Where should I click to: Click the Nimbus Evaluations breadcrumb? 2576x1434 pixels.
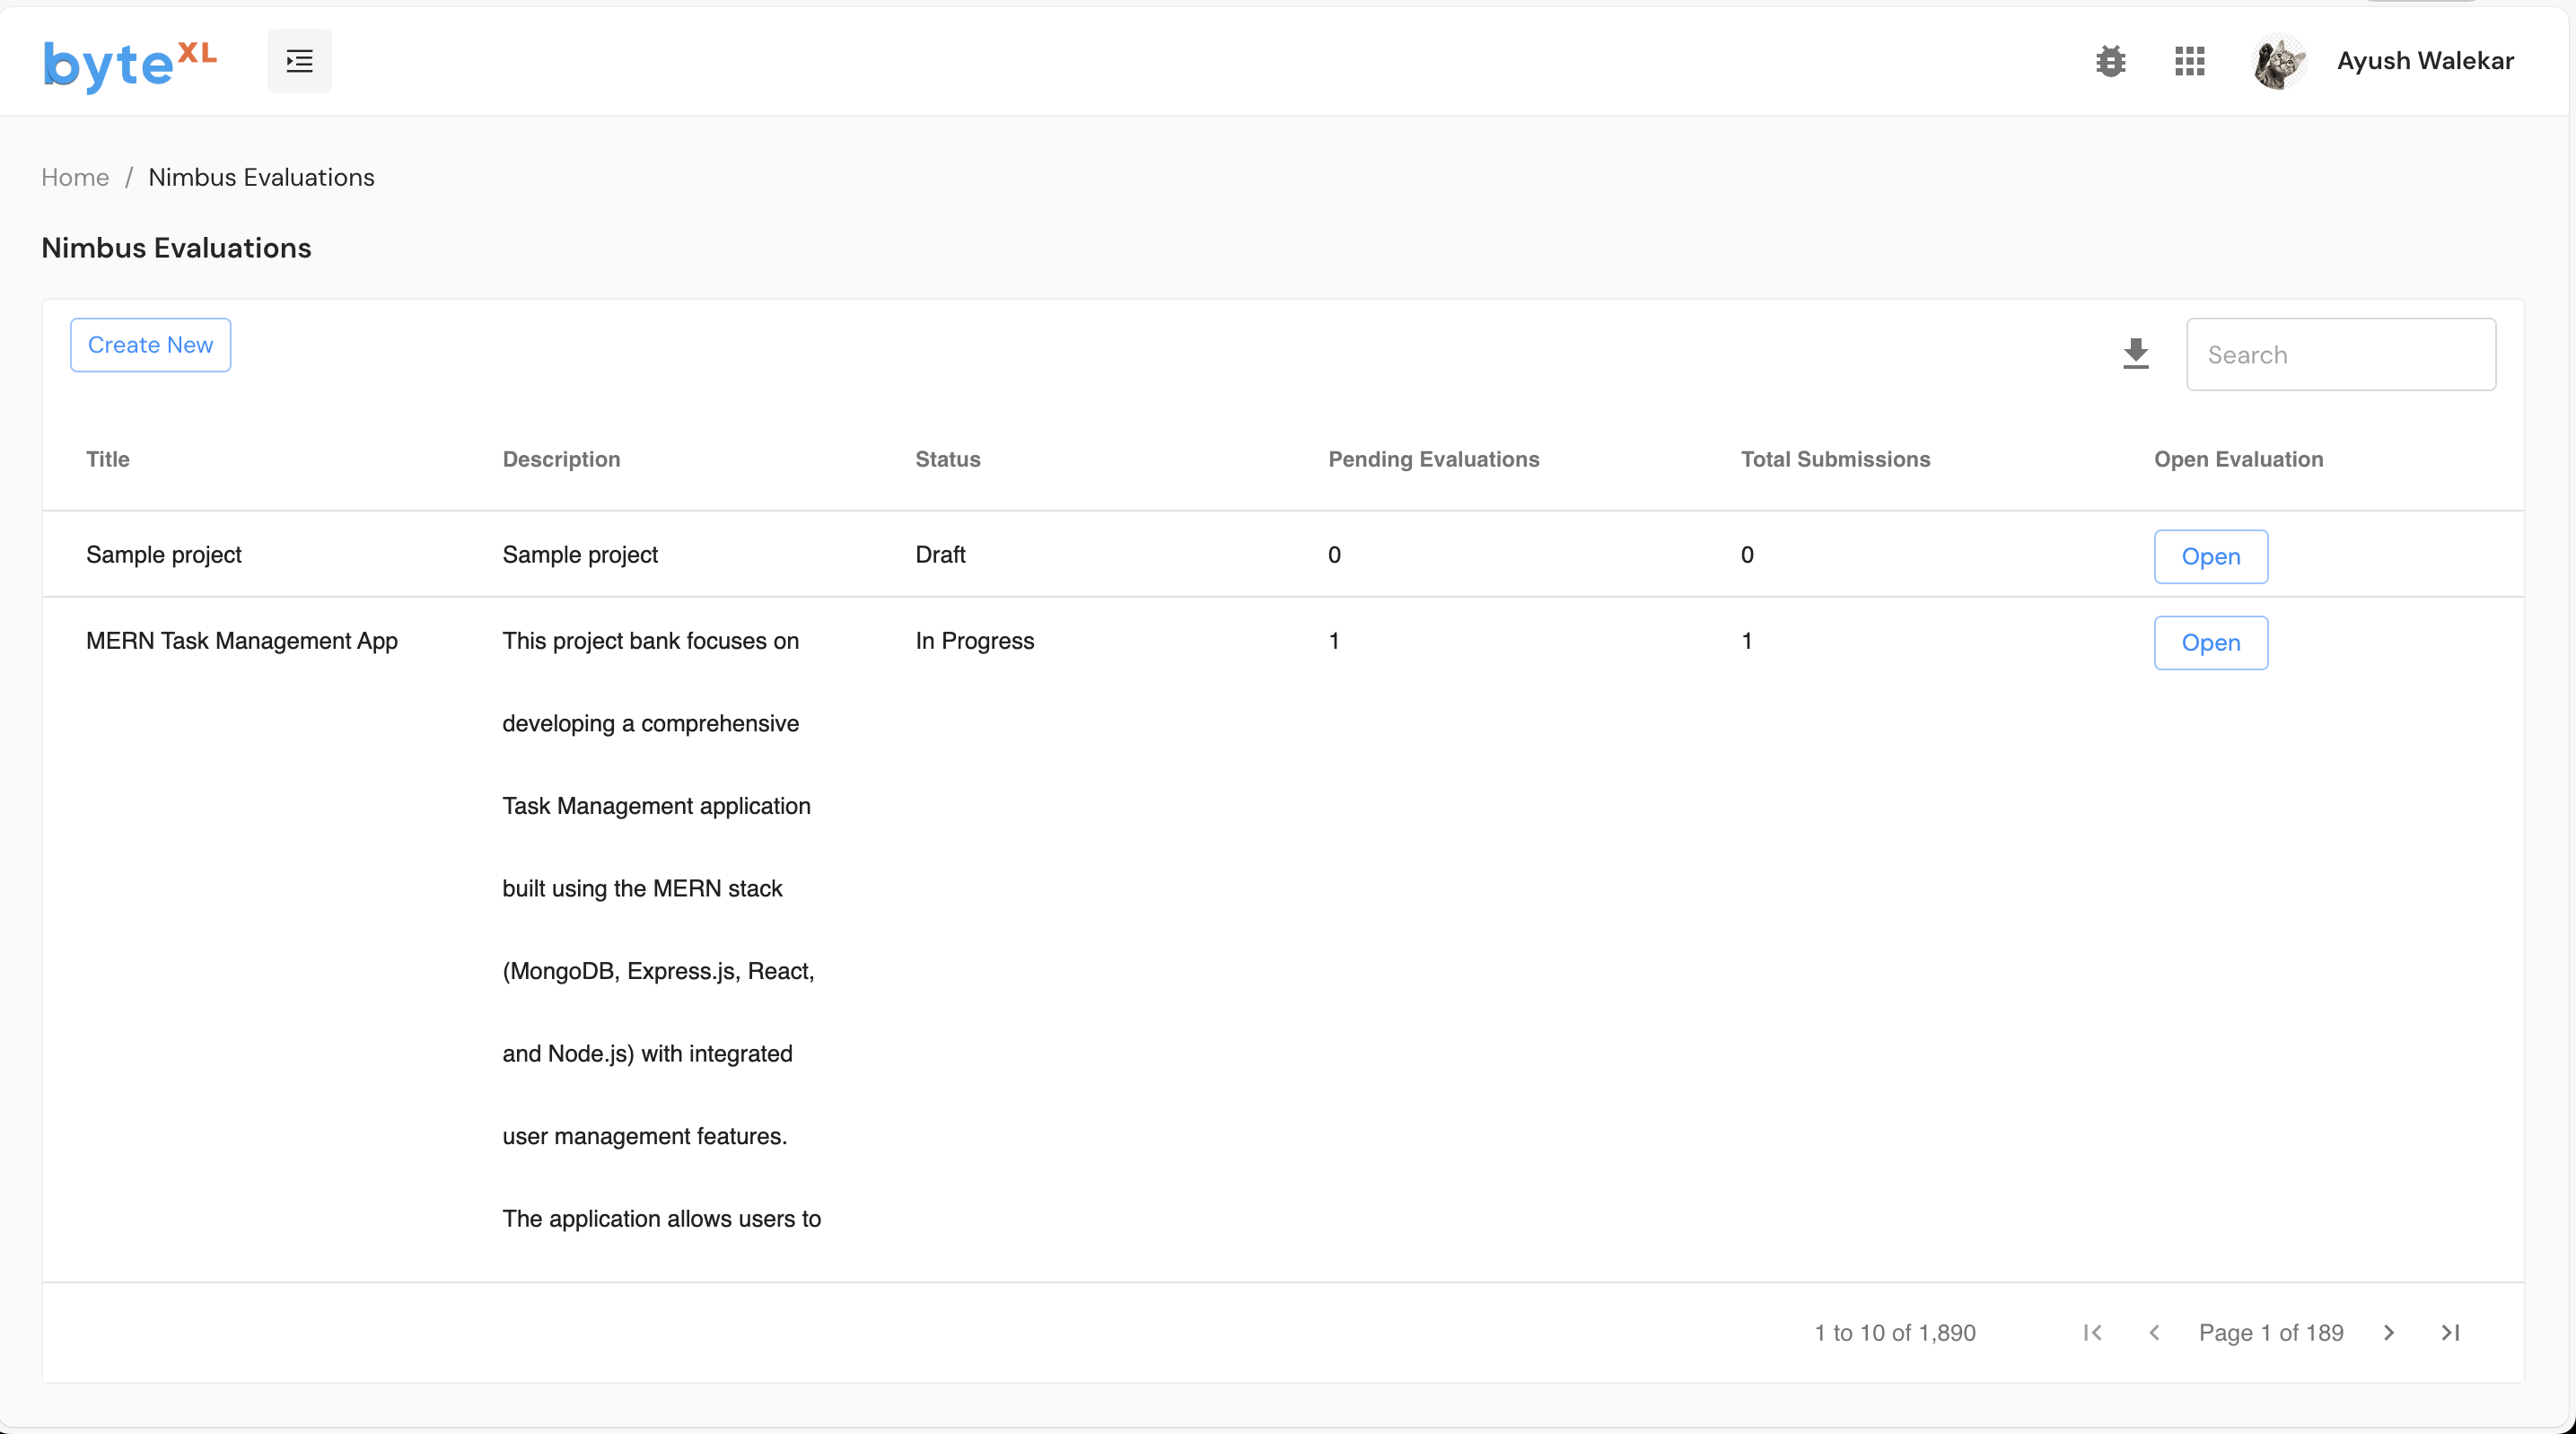pyautogui.click(x=261, y=177)
